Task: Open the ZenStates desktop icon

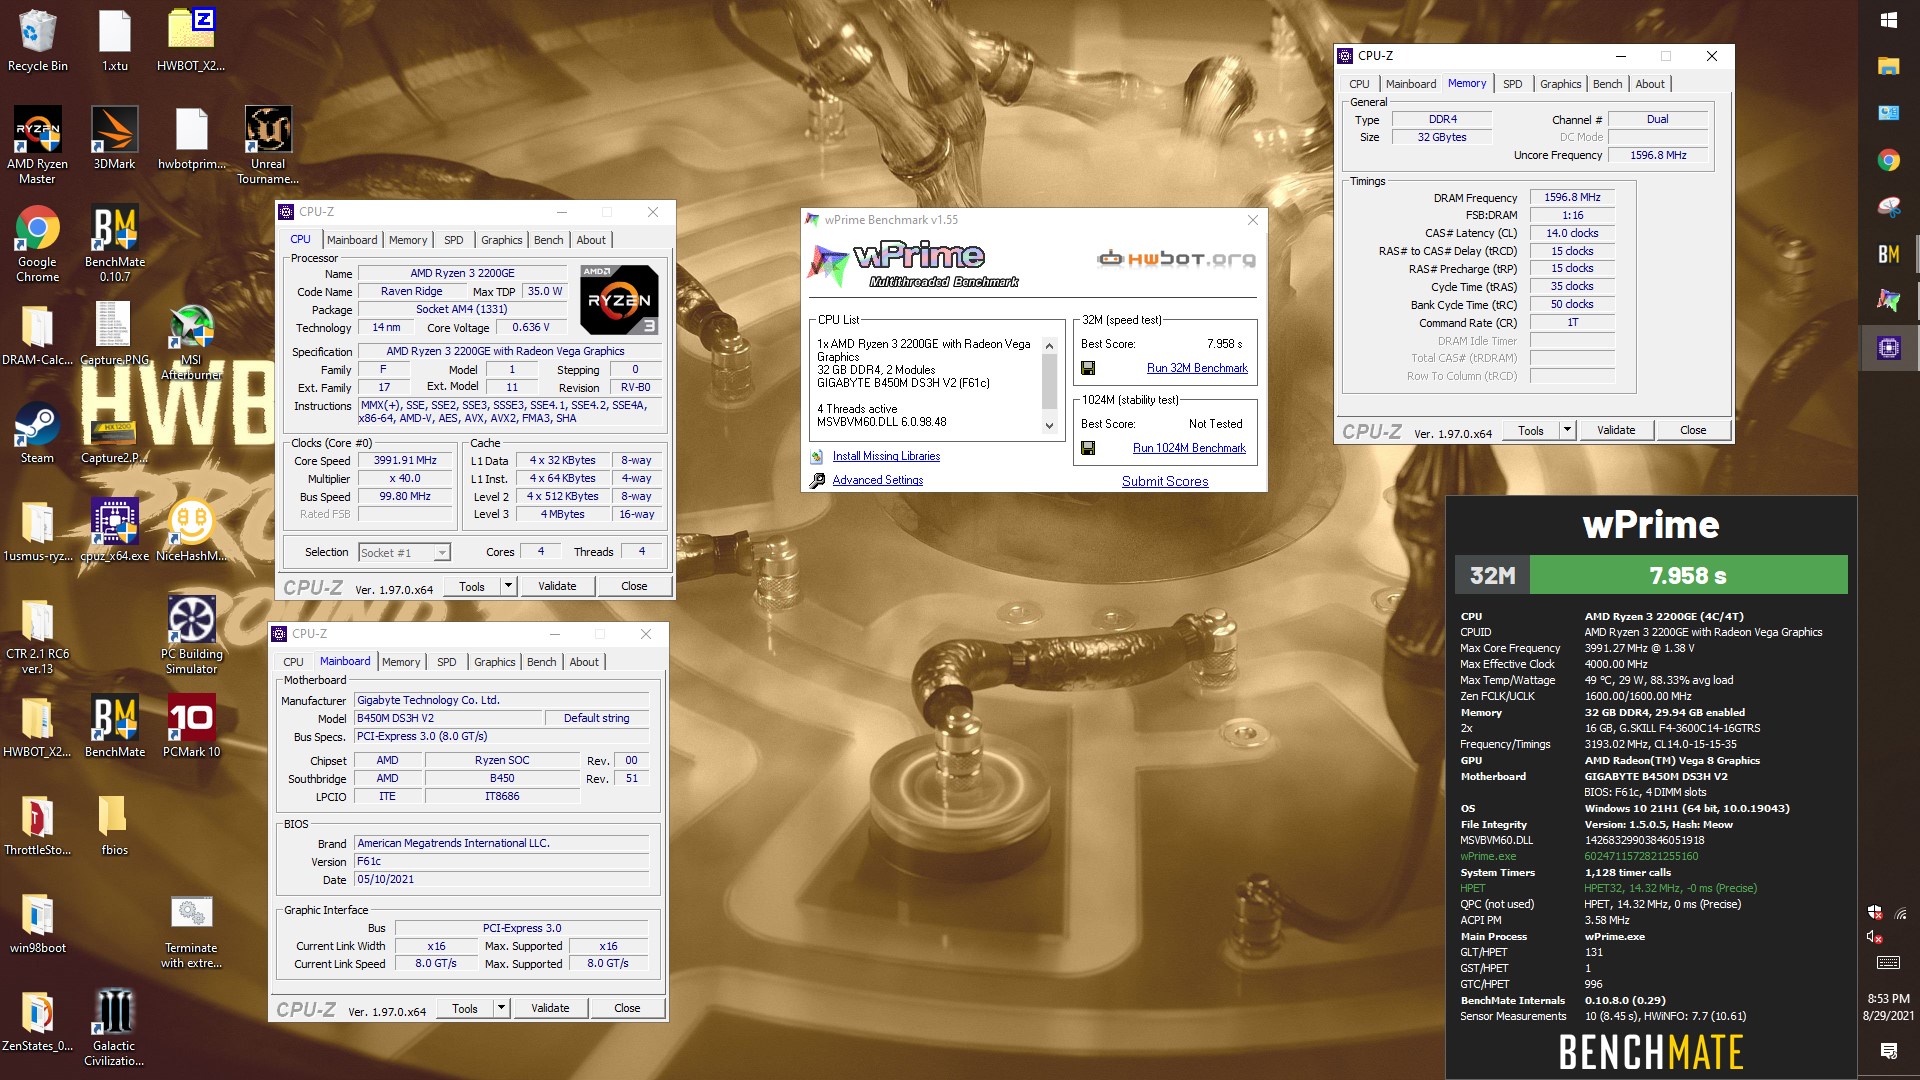Action: pos(37,1020)
